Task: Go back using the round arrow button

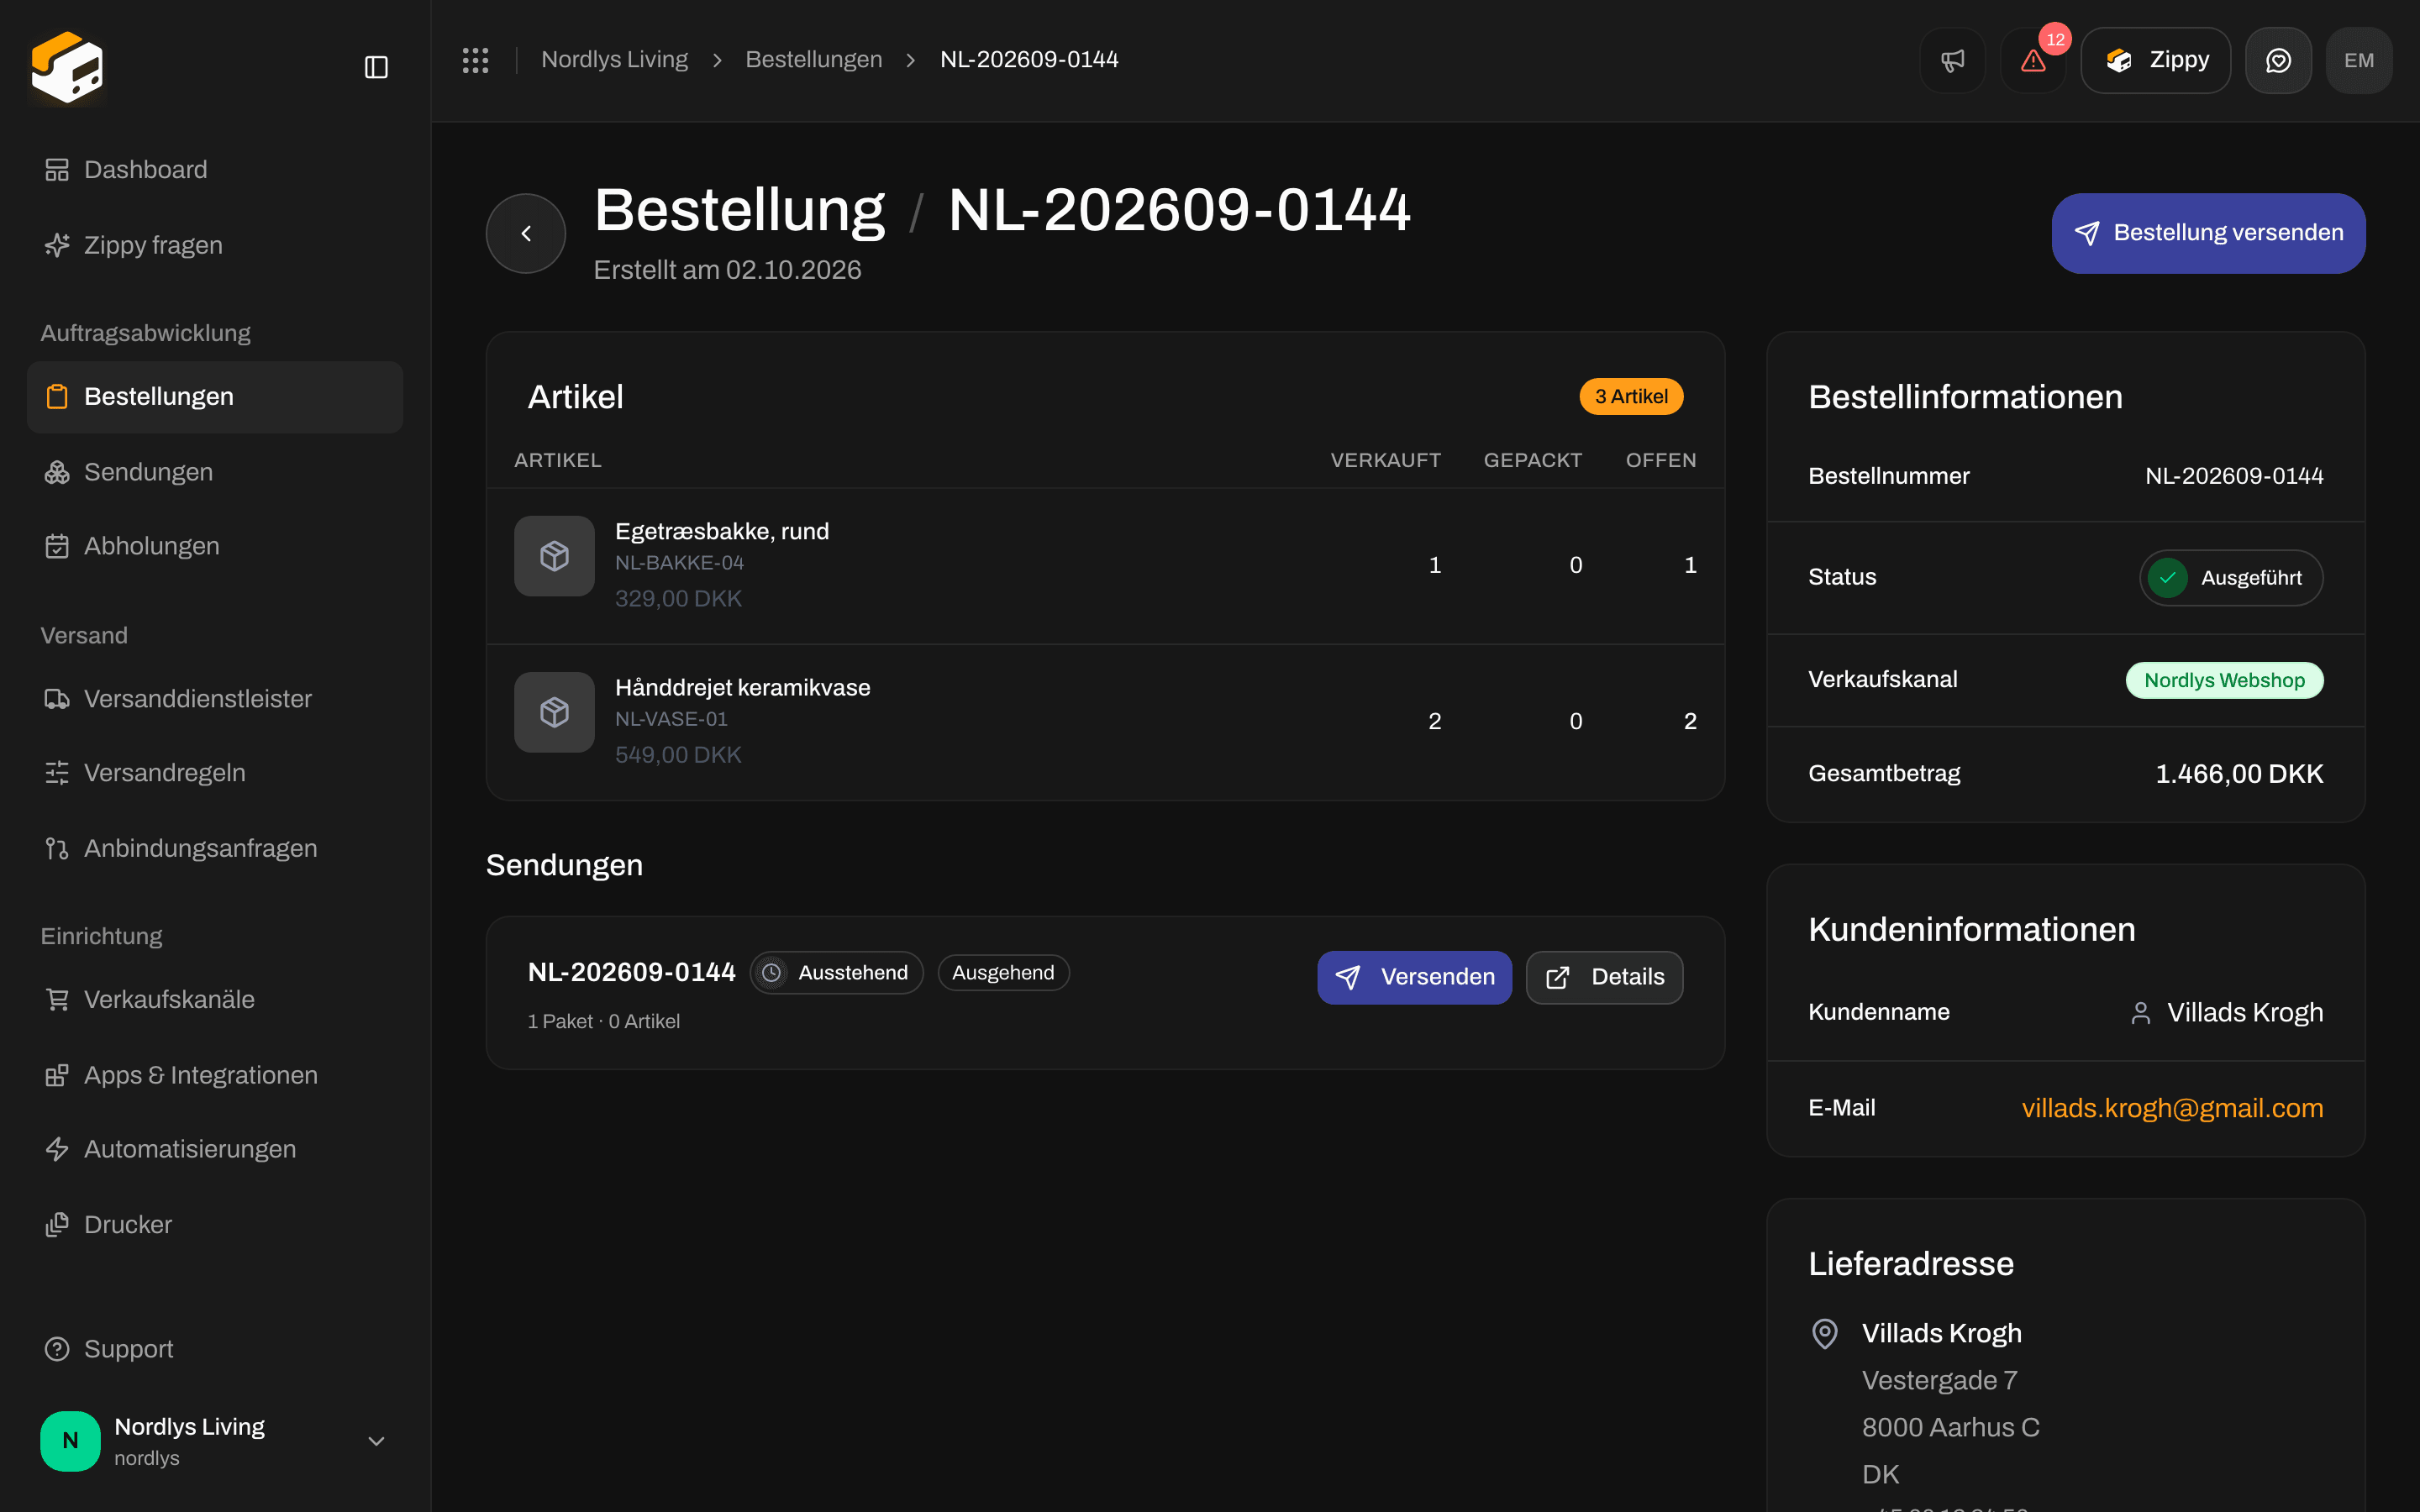Action: (x=526, y=233)
